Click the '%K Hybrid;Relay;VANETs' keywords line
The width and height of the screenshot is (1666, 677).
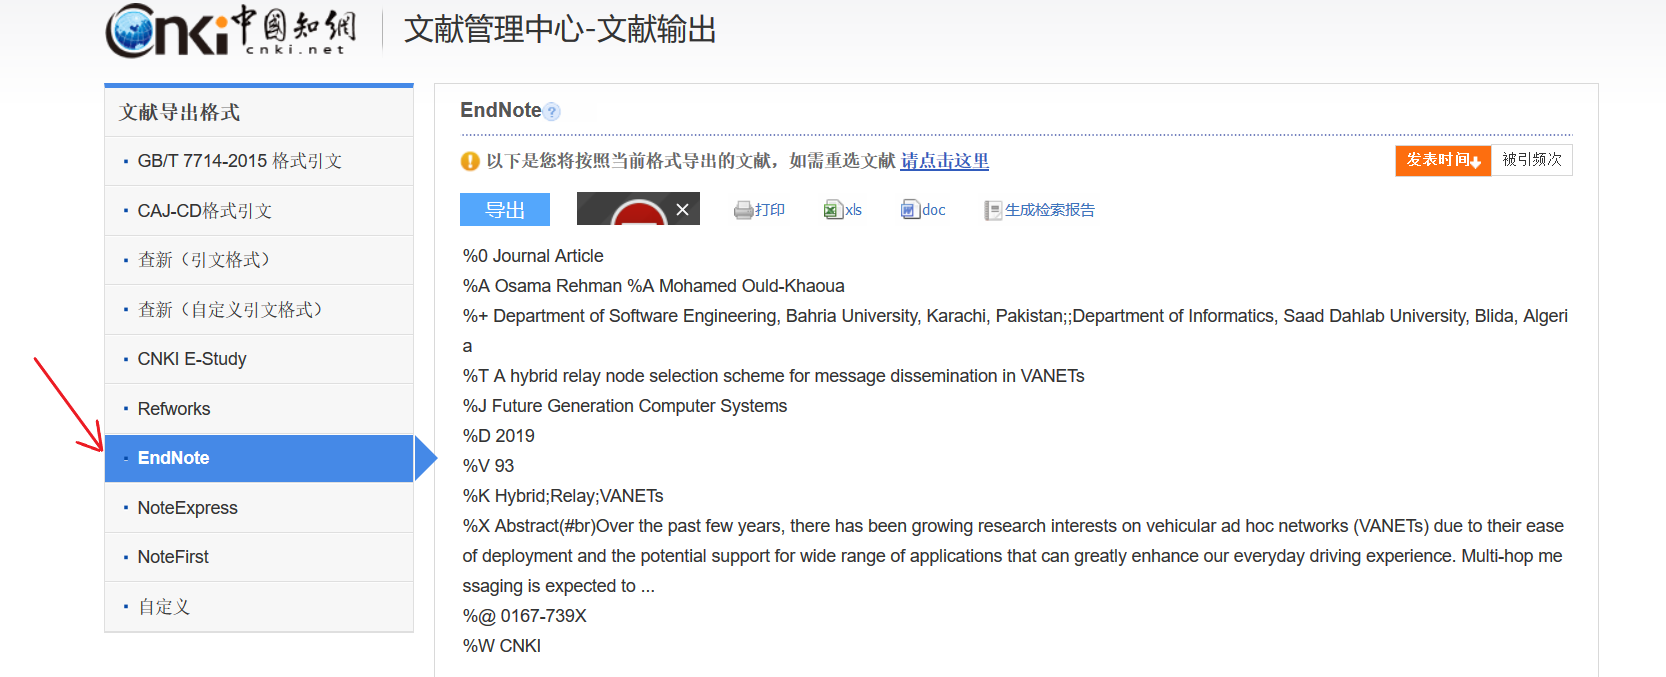click(x=563, y=496)
